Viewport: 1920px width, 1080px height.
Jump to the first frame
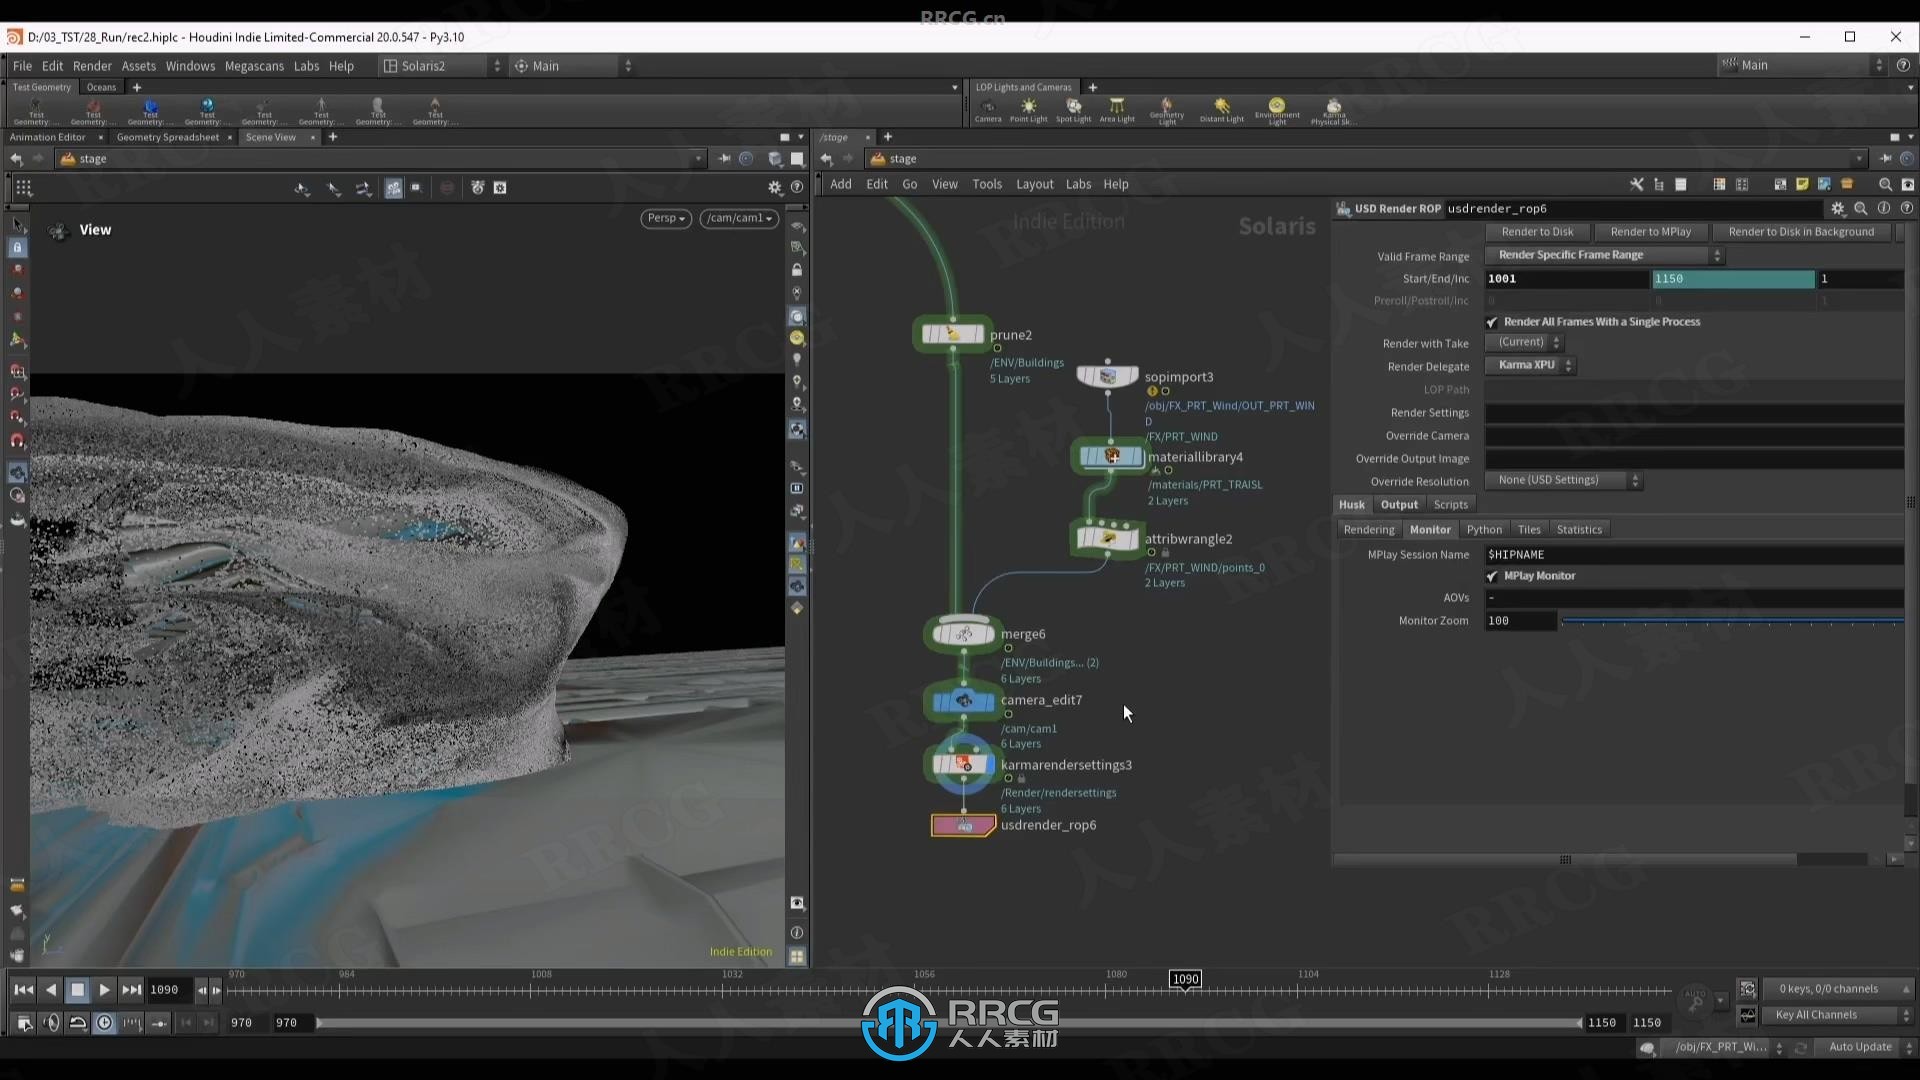point(23,990)
